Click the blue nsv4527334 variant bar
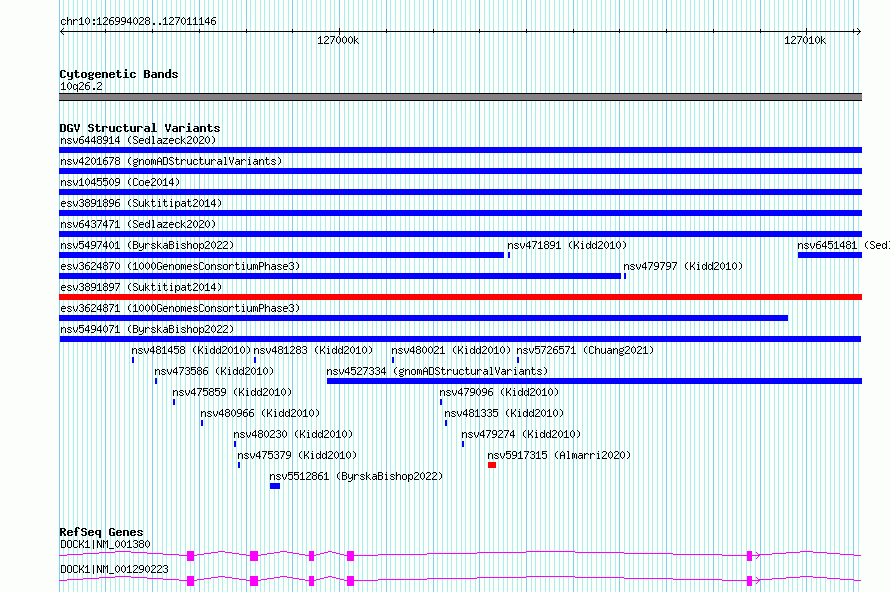This screenshot has width=890, height=592. point(594,381)
